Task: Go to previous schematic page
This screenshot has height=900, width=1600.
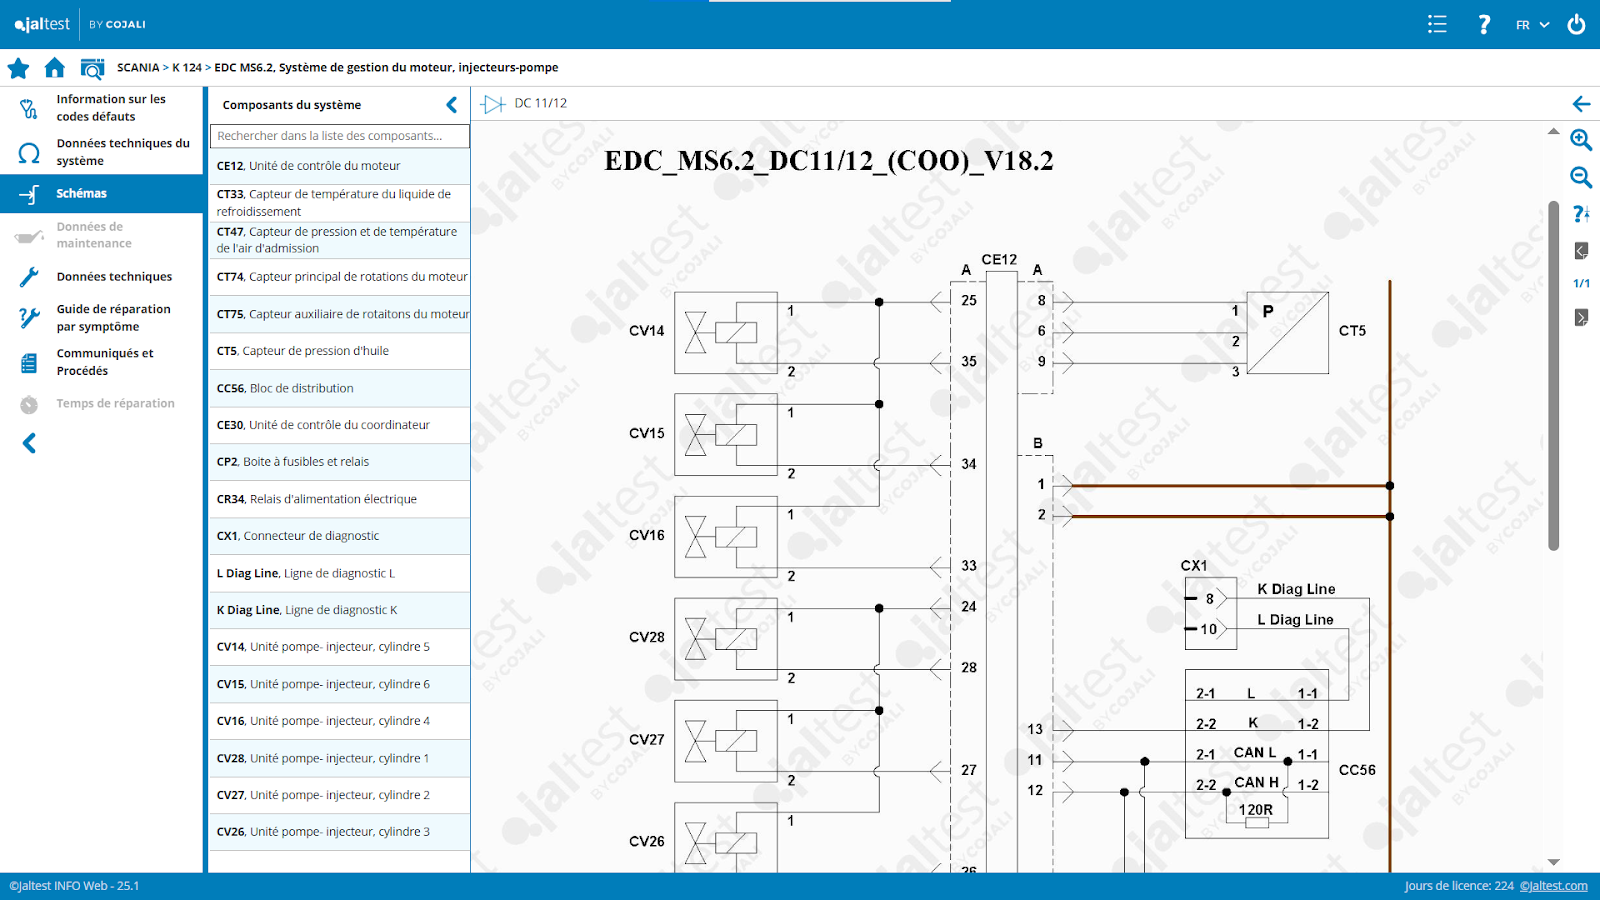Action: (x=1581, y=250)
